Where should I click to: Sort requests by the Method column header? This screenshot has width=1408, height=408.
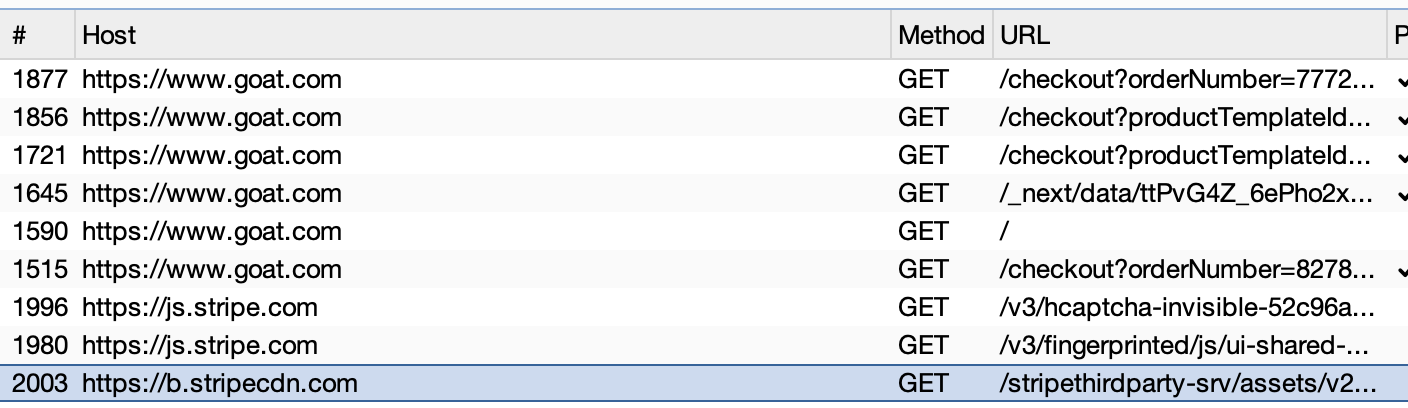coord(940,36)
